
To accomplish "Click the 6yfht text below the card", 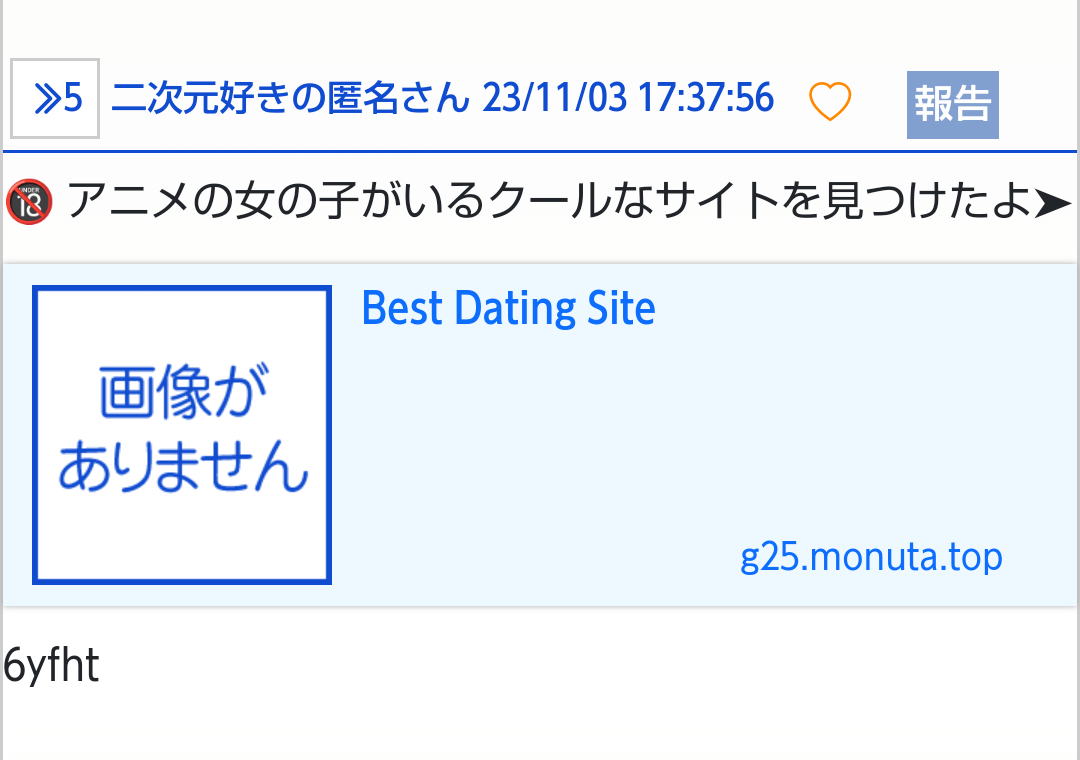I will click(x=51, y=666).
